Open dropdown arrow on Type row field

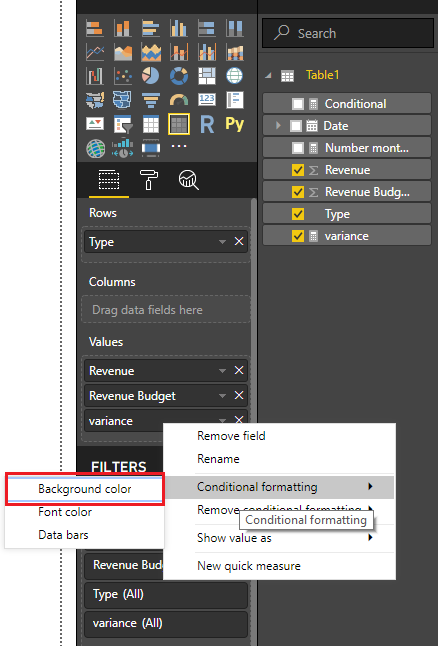[x=223, y=241]
